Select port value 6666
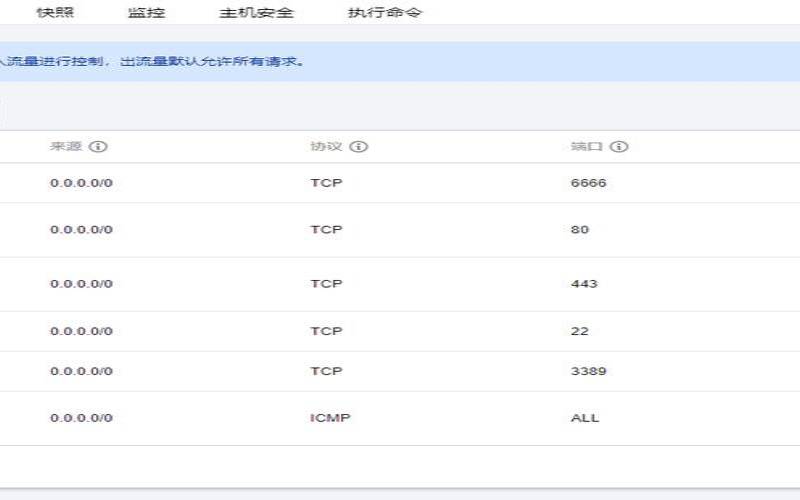The height and width of the screenshot is (500, 800). [588, 183]
